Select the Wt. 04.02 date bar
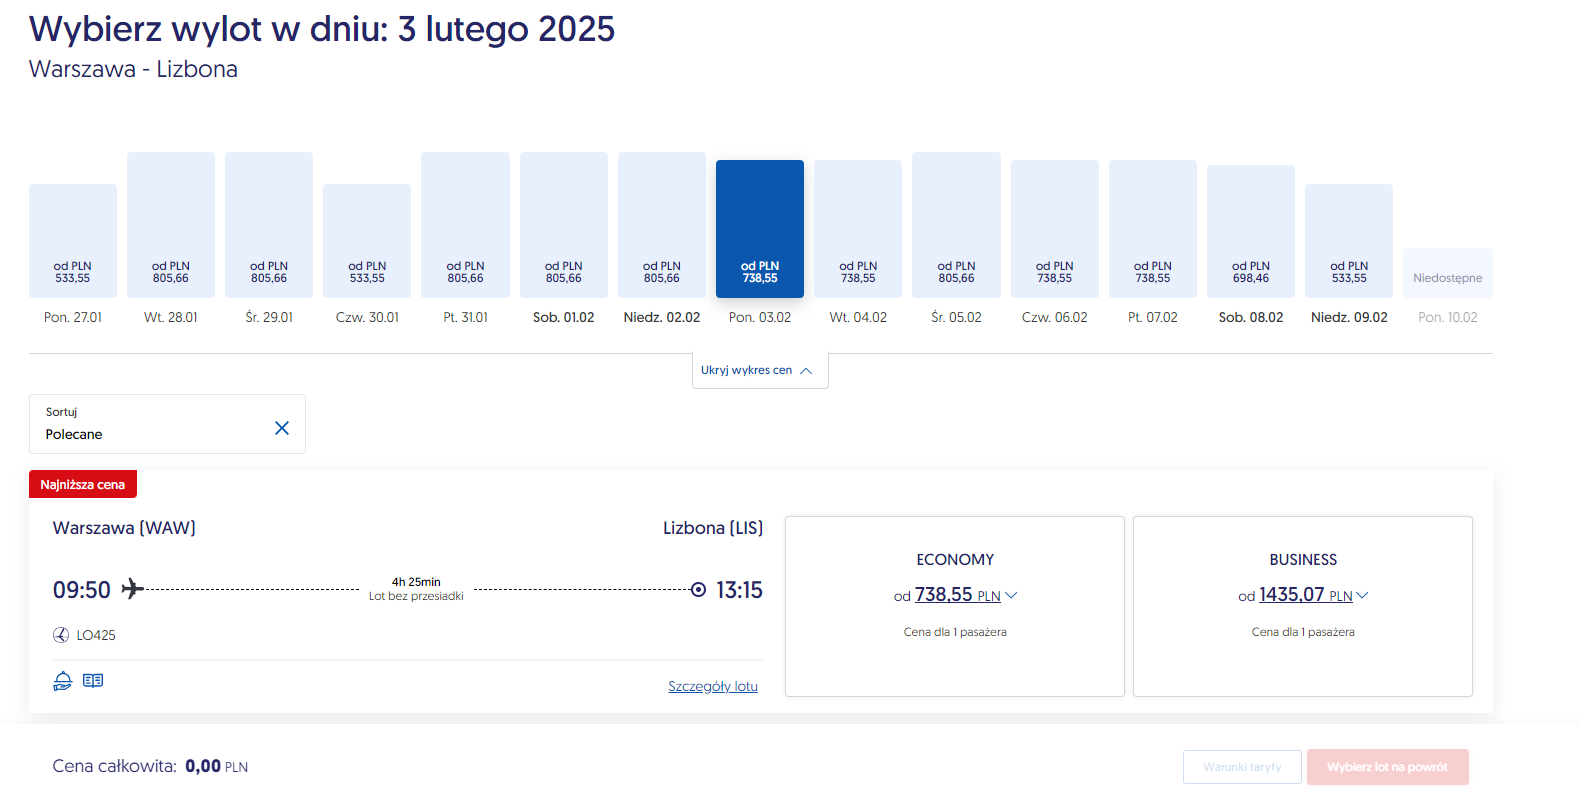The width and height of the screenshot is (1579, 788). pos(858,230)
